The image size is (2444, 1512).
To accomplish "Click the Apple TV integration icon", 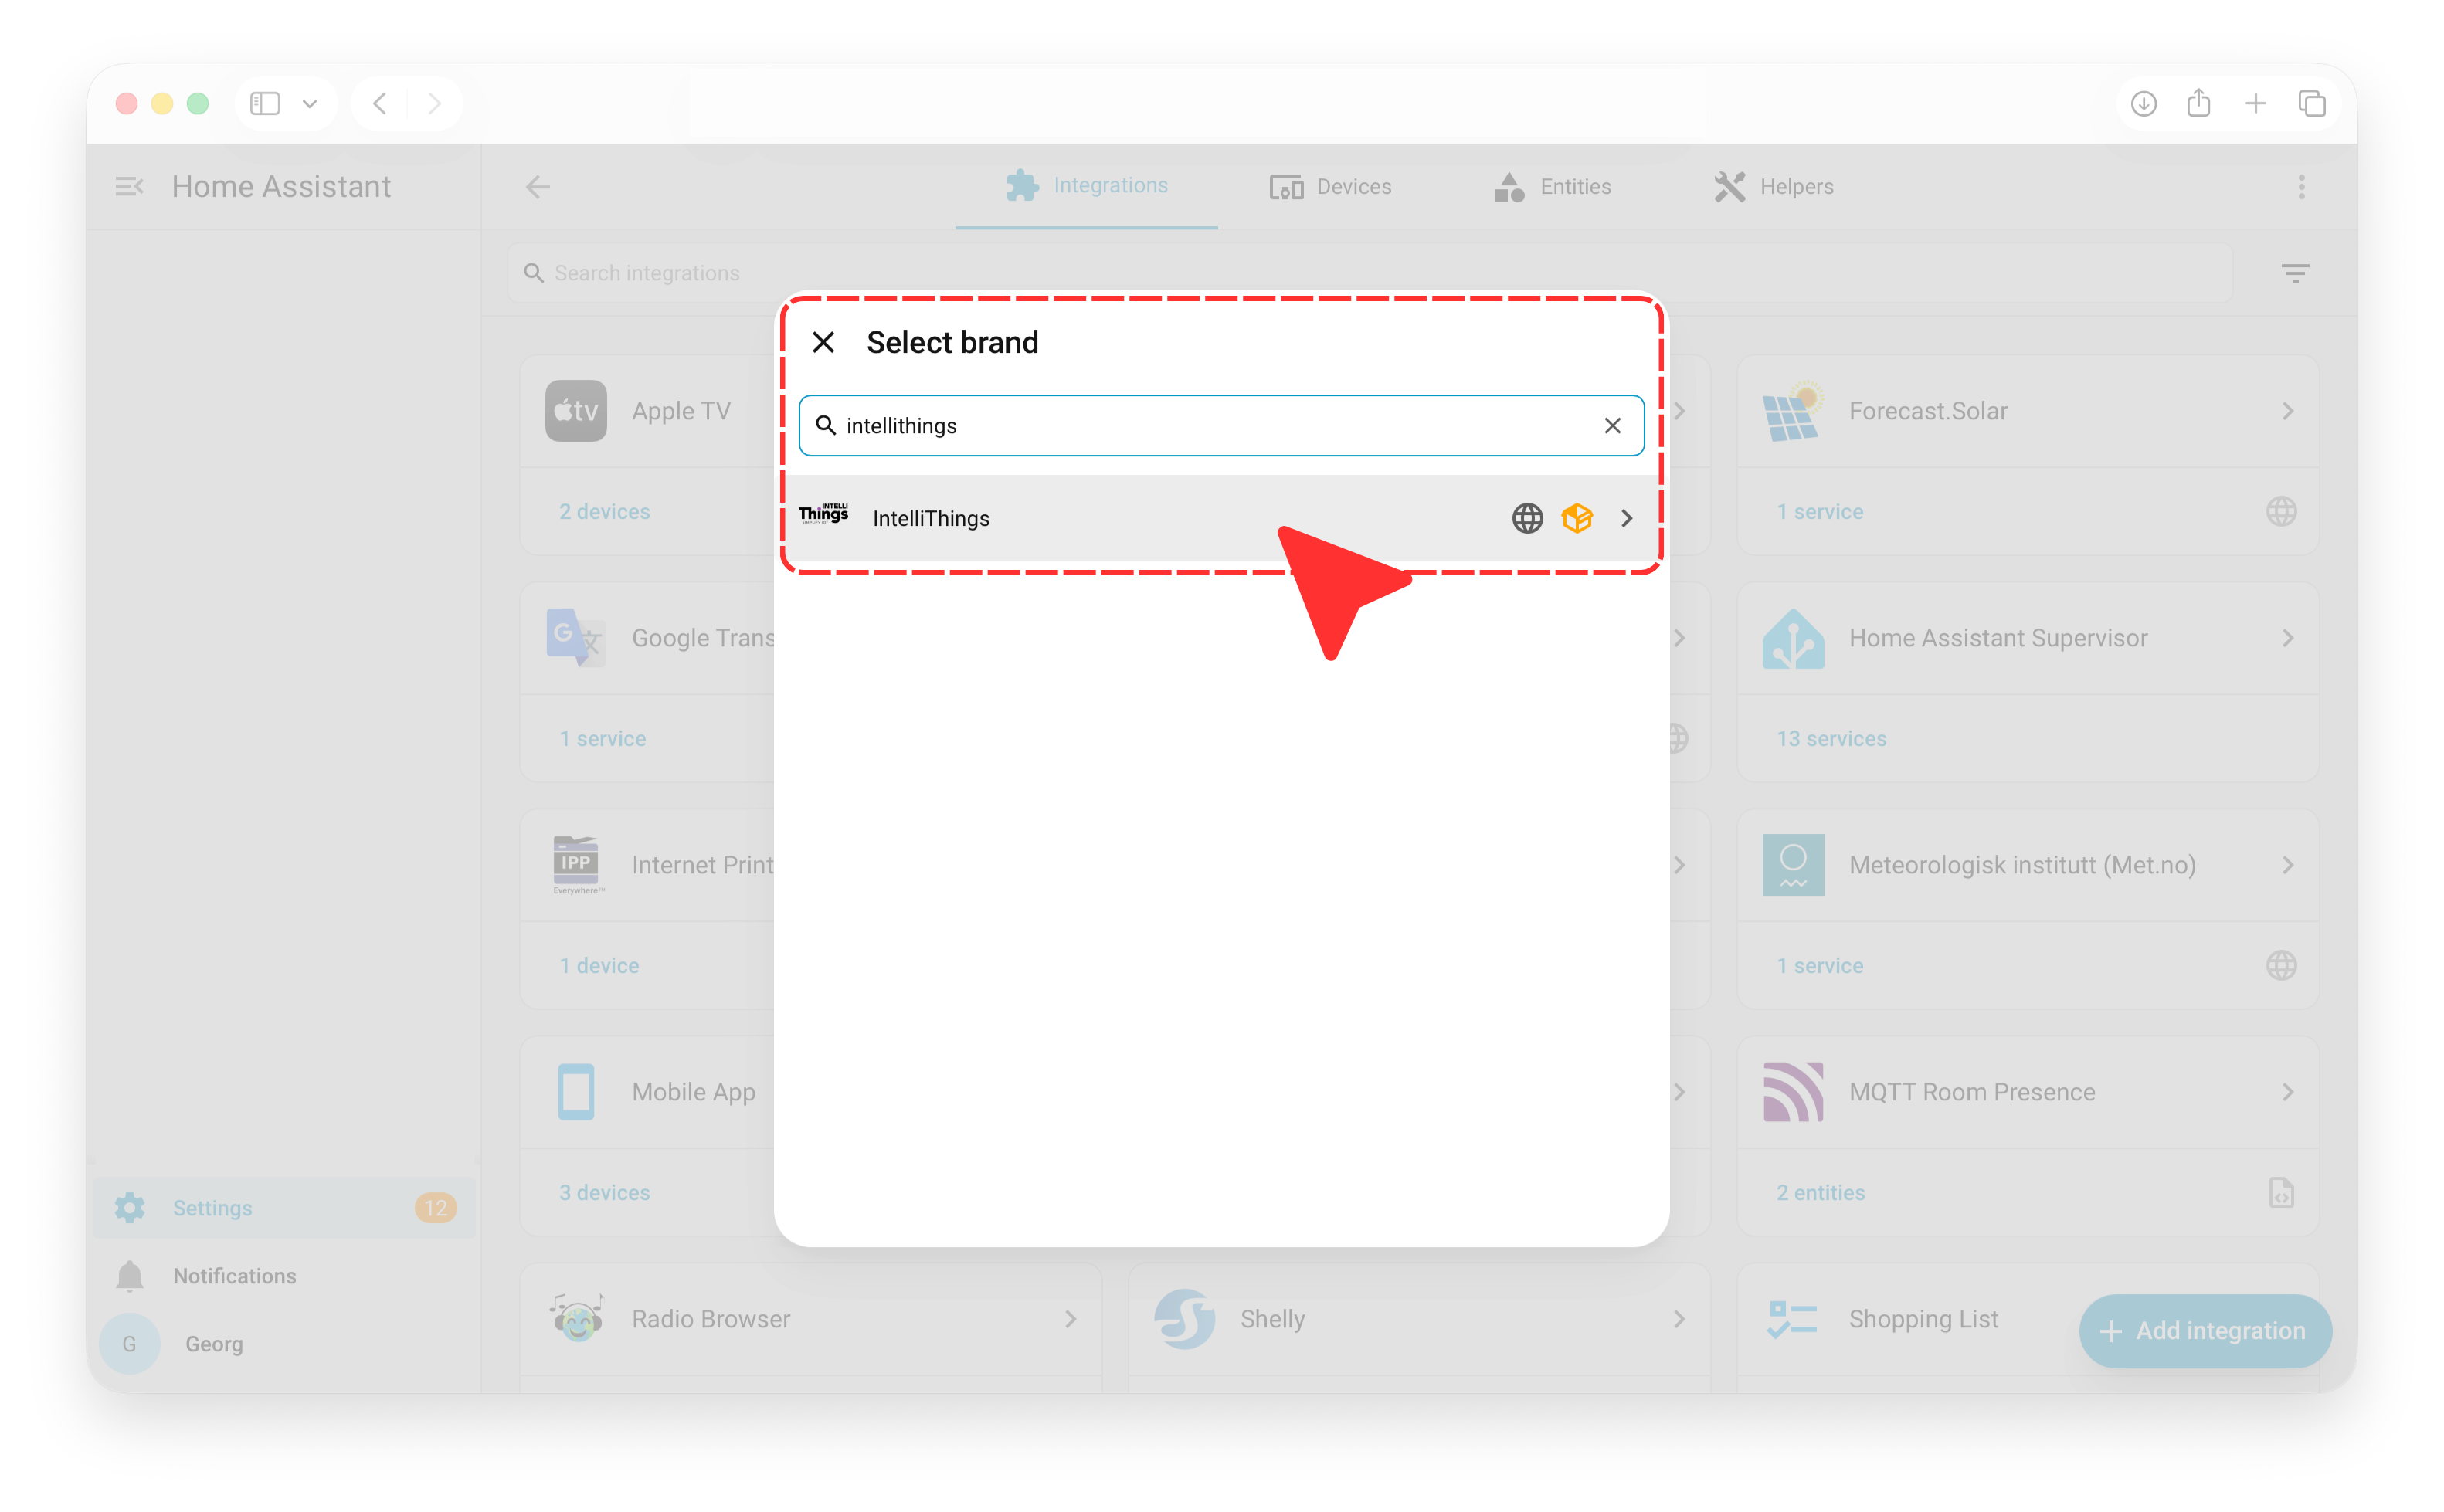I will [x=576, y=411].
